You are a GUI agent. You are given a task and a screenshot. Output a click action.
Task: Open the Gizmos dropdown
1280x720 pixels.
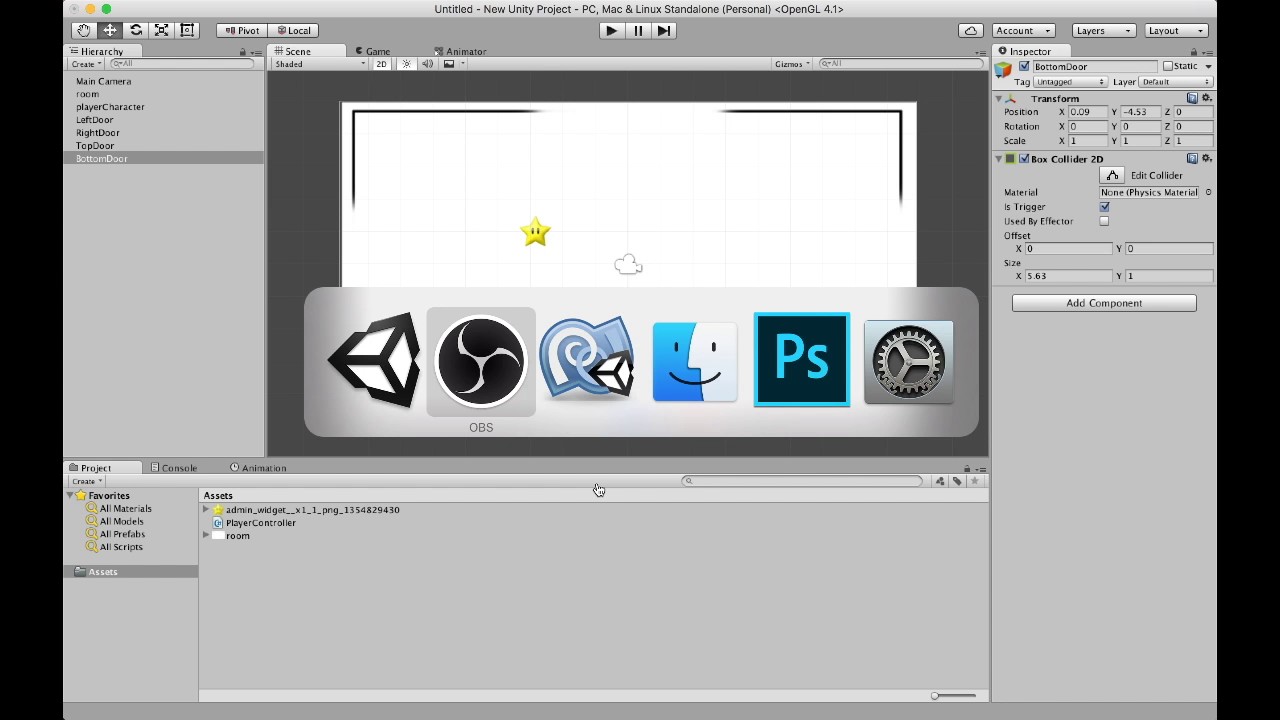794,64
